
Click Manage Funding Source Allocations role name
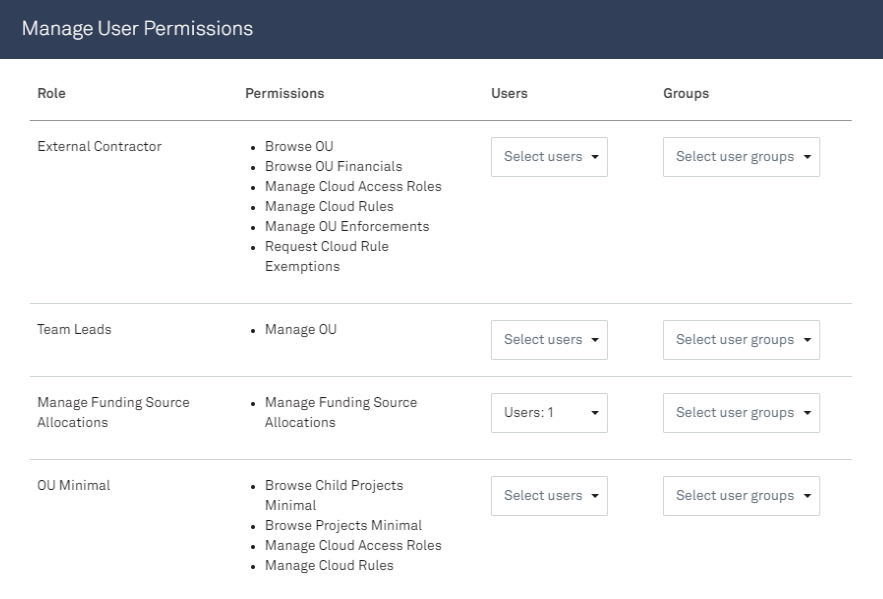(x=113, y=412)
